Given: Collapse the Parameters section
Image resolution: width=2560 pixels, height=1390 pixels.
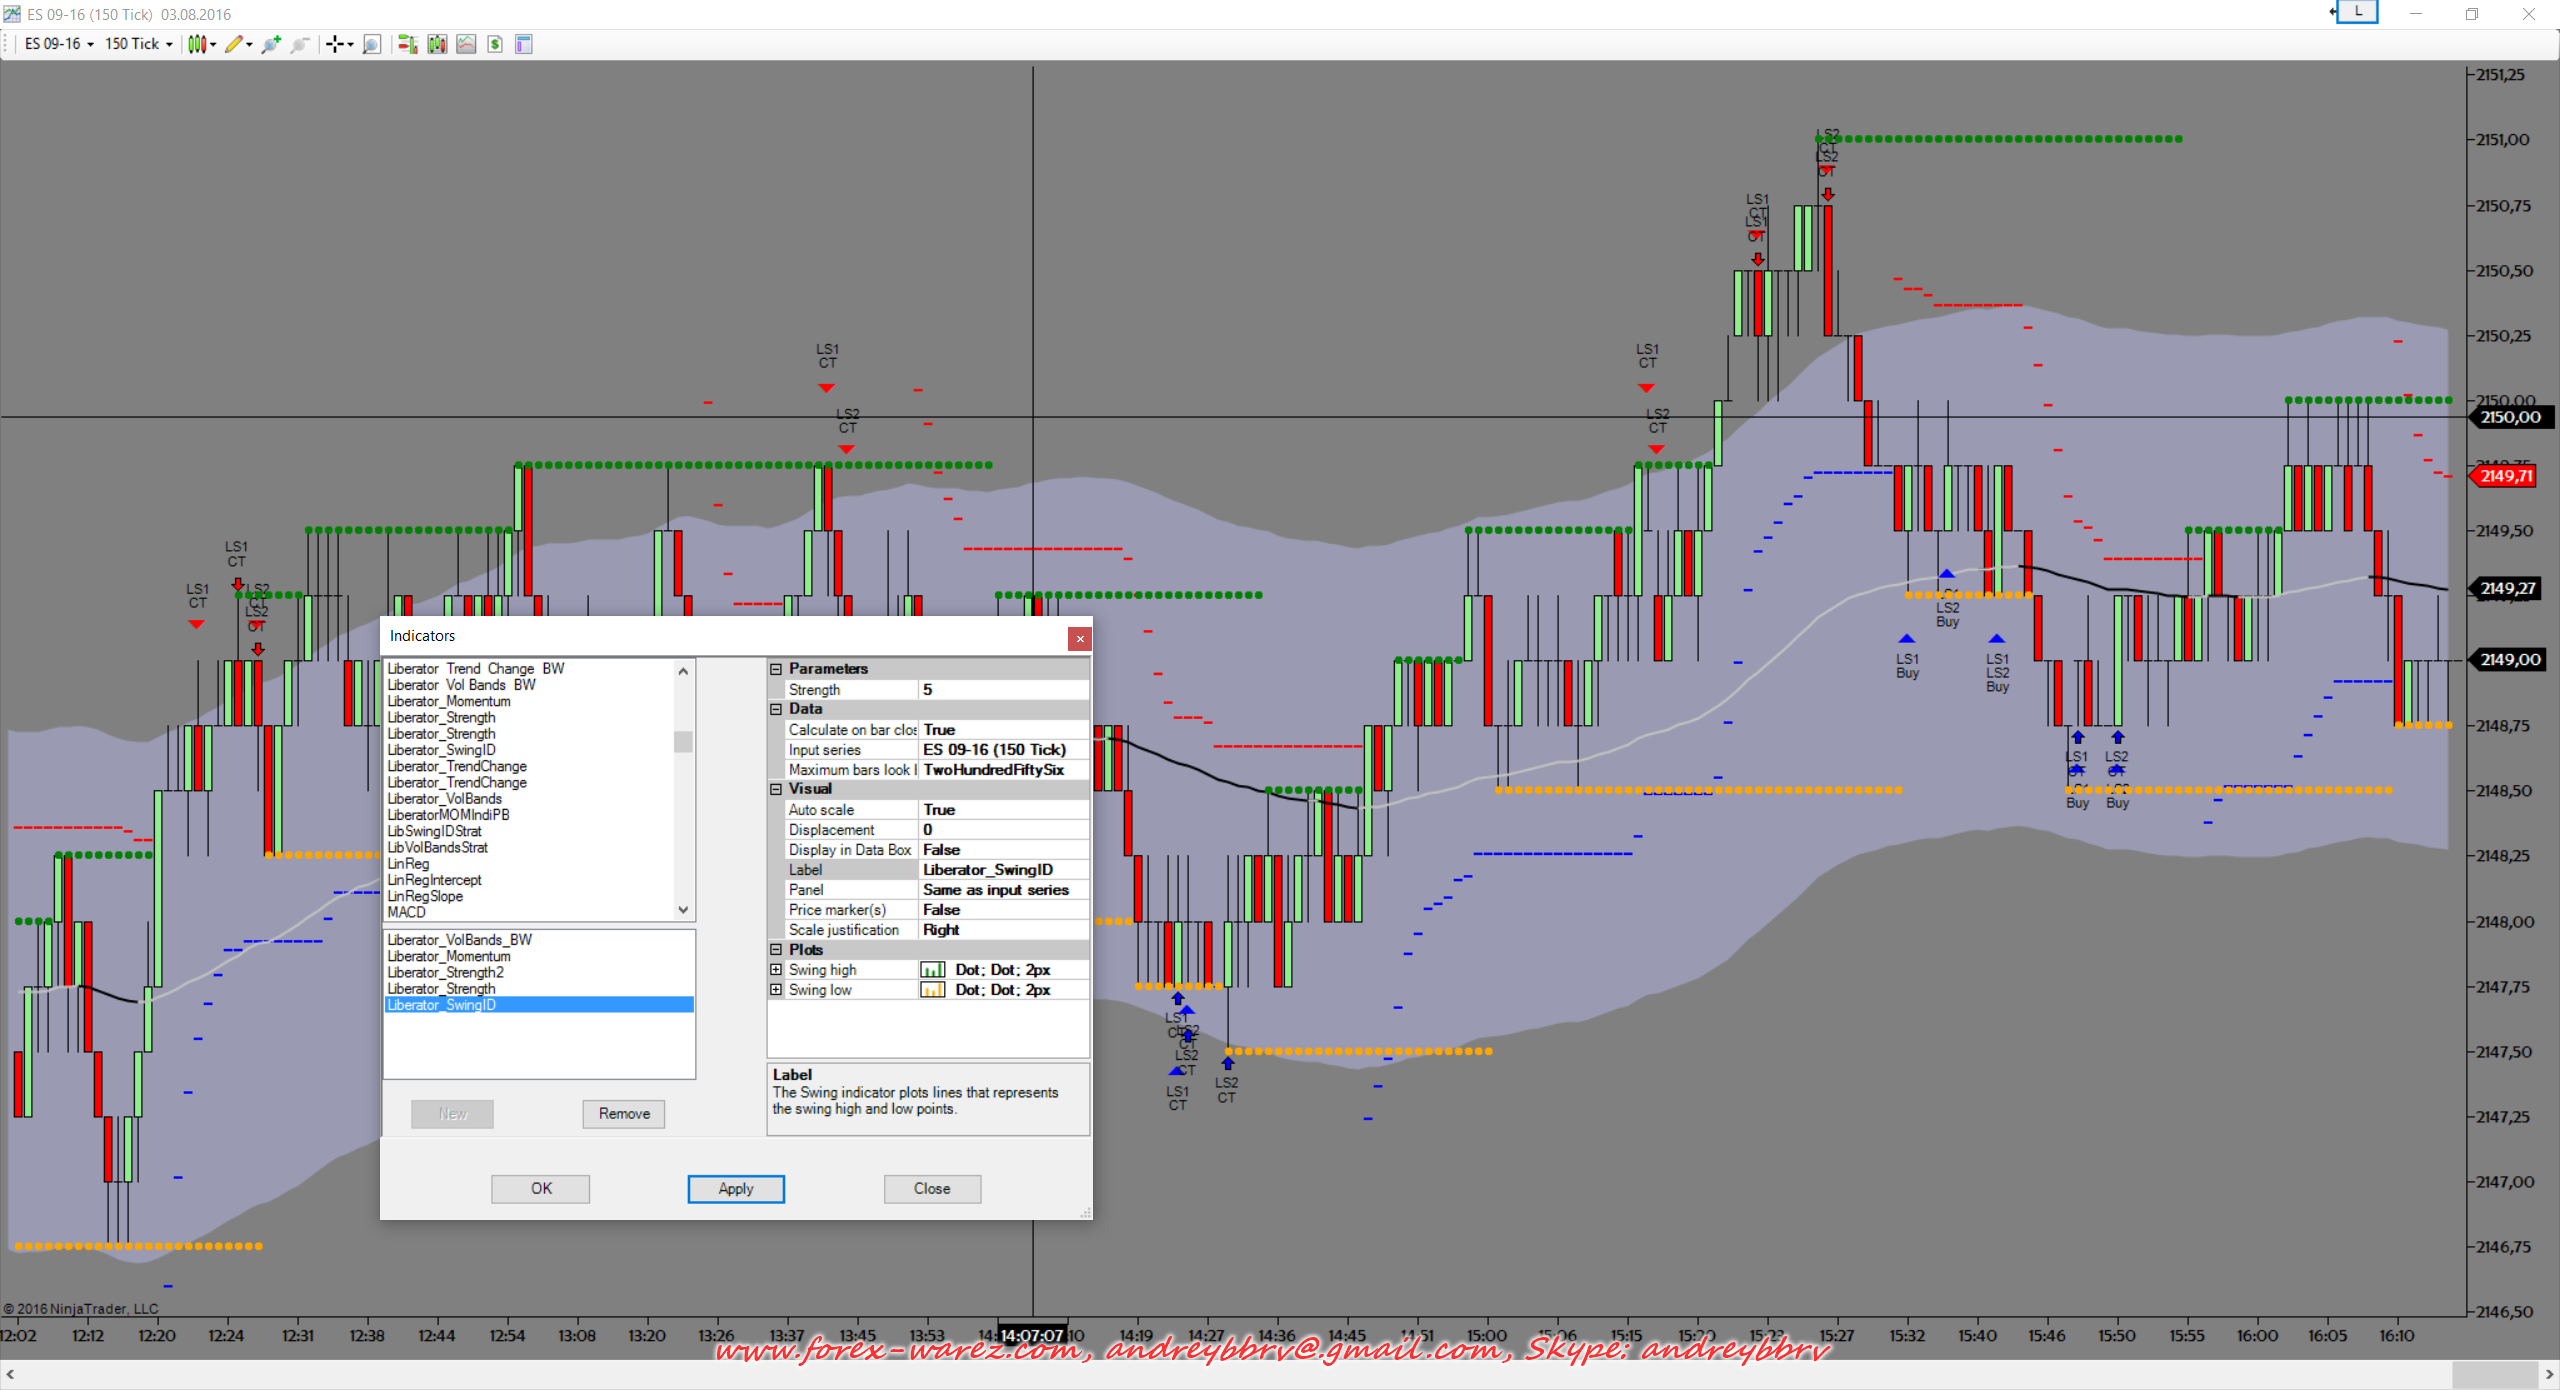Looking at the screenshot, I should pos(776,669).
